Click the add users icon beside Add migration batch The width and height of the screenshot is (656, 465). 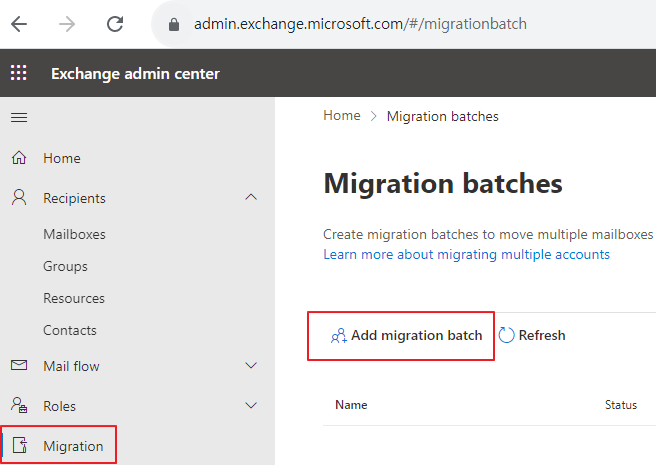(339, 335)
